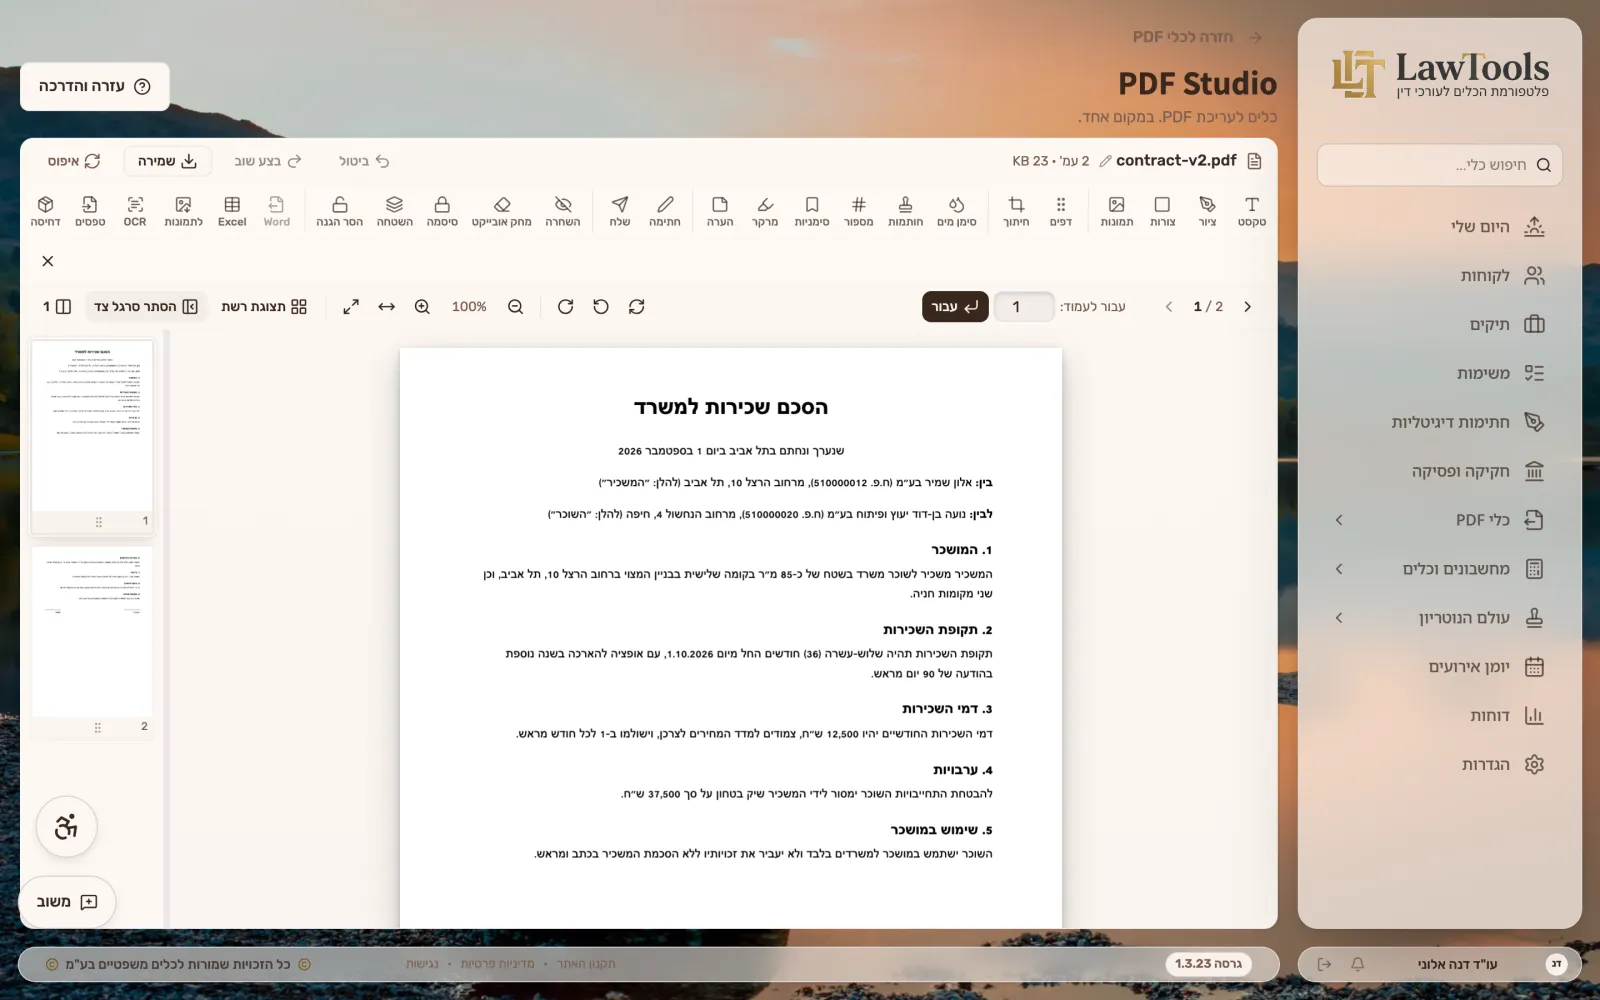This screenshot has height=1000, width=1600.
Task: Click the Go (עבור) button
Action: 955,307
